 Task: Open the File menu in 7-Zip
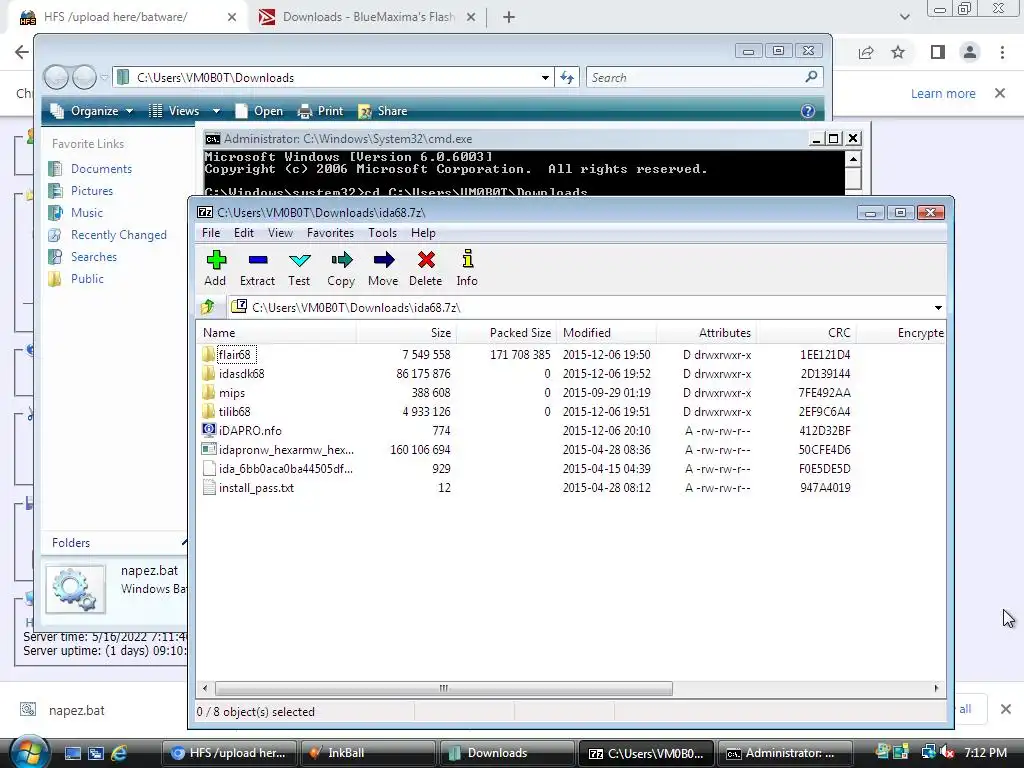point(211,233)
